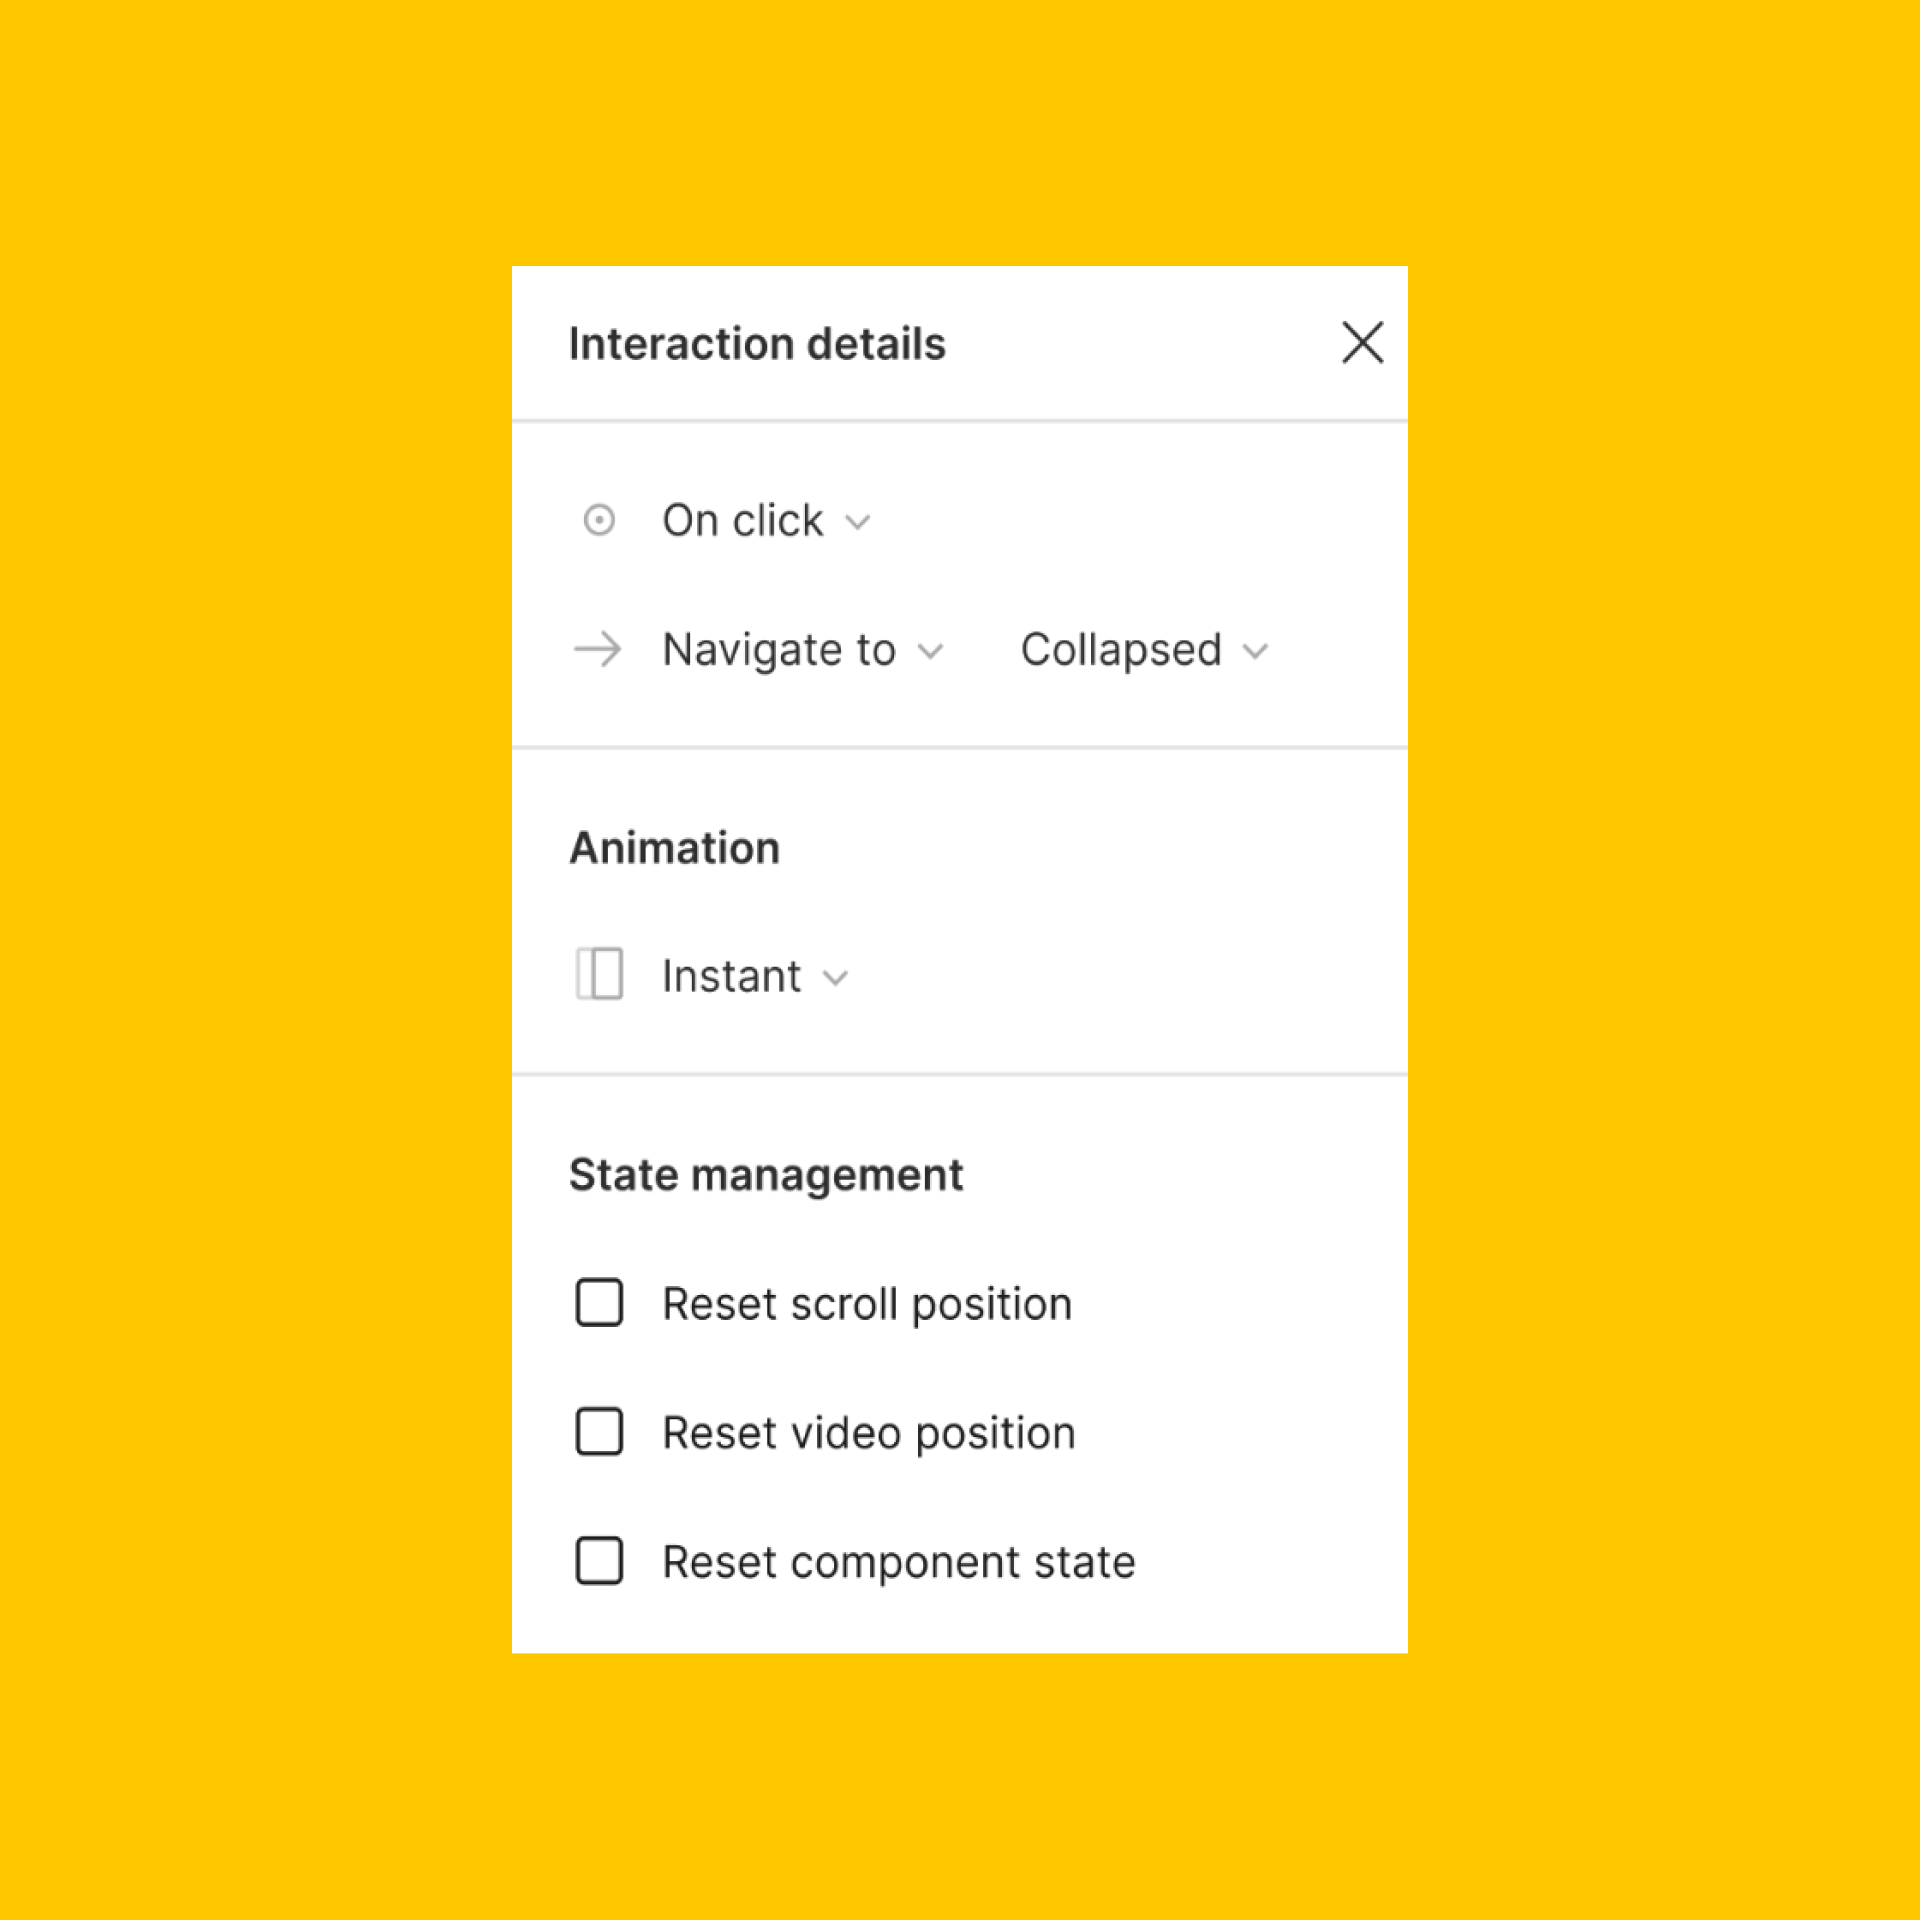The width and height of the screenshot is (1920, 1920).
Task: Tick the Reset video position checkbox
Action: tap(599, 1432)
